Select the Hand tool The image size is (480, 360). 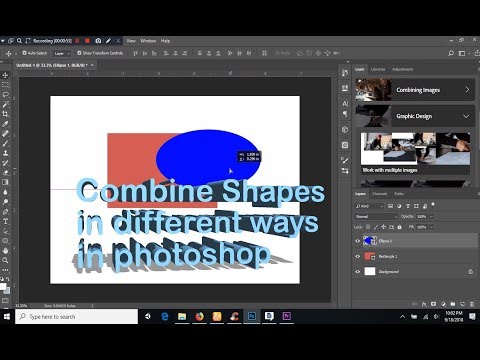pyautogui.click(x=5, y=250)
